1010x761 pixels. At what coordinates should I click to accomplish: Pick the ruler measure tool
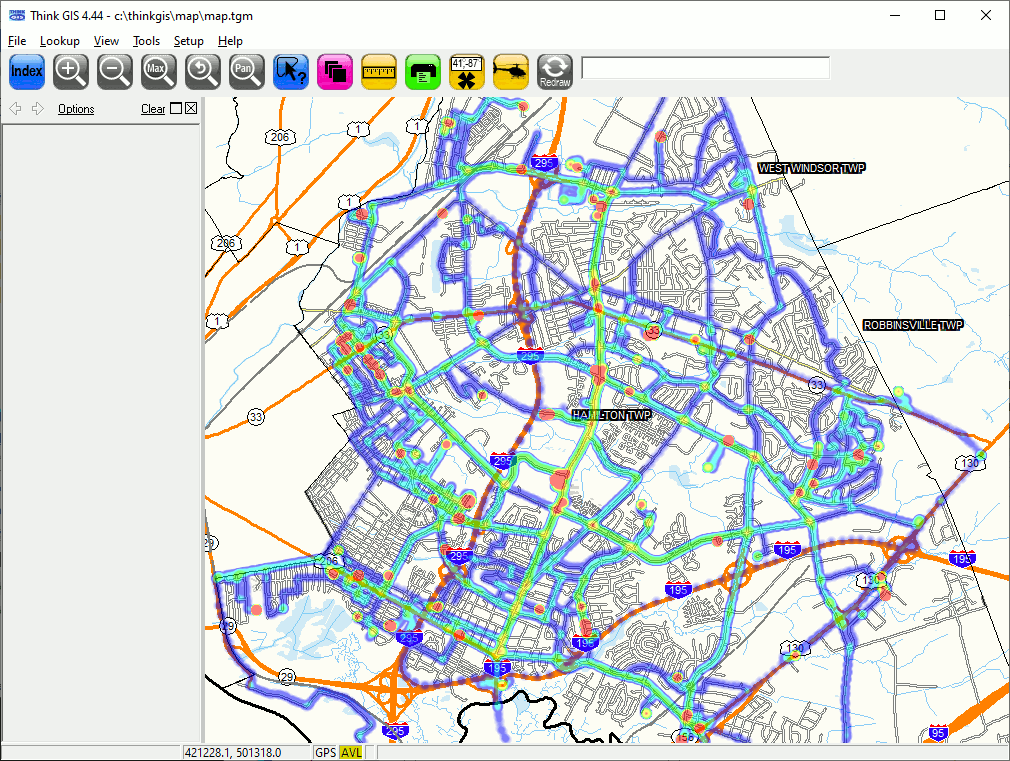pyautogui.click(x=379, y=71)
